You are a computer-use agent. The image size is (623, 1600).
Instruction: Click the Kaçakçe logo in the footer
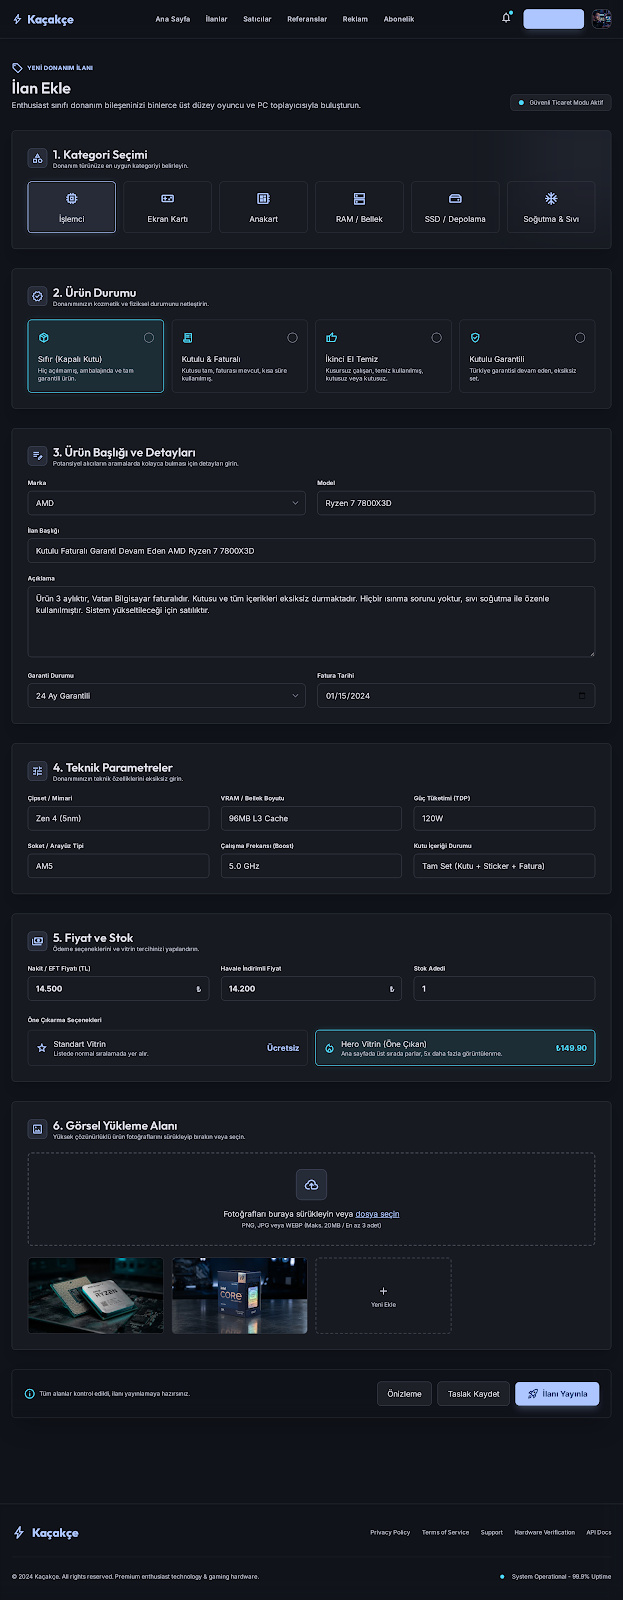pos(45,1533)
